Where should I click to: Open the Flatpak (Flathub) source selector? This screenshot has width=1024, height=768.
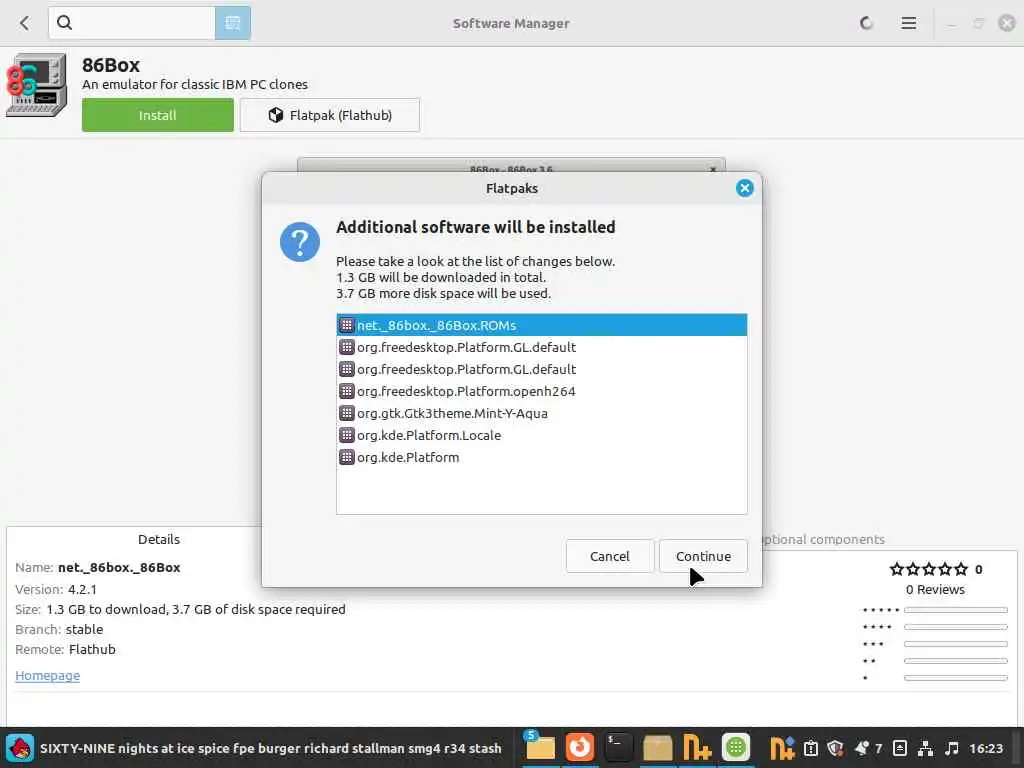pyautogui.click(x=330, y=115)
